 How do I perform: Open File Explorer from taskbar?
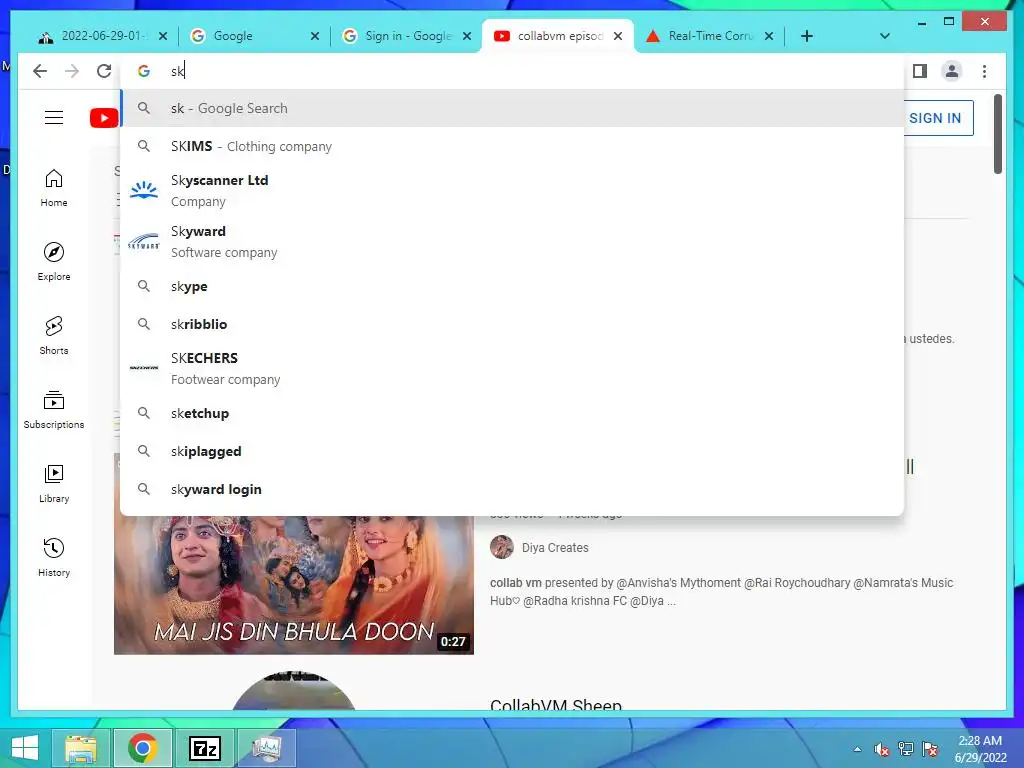[81, 748]
